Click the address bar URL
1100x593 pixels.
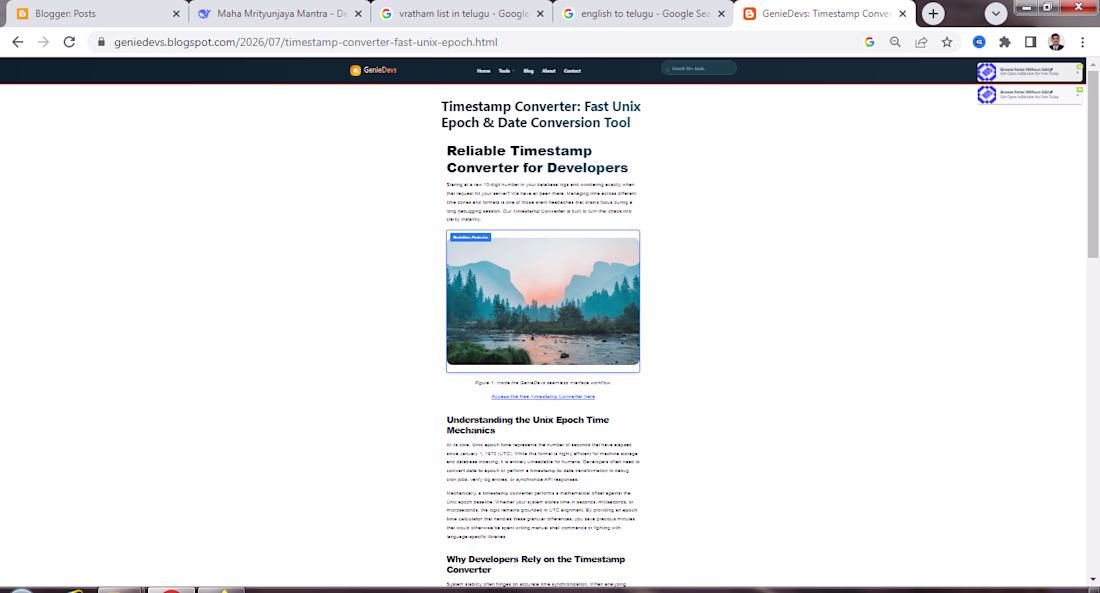pyautogui.click(x=306, y=42)
